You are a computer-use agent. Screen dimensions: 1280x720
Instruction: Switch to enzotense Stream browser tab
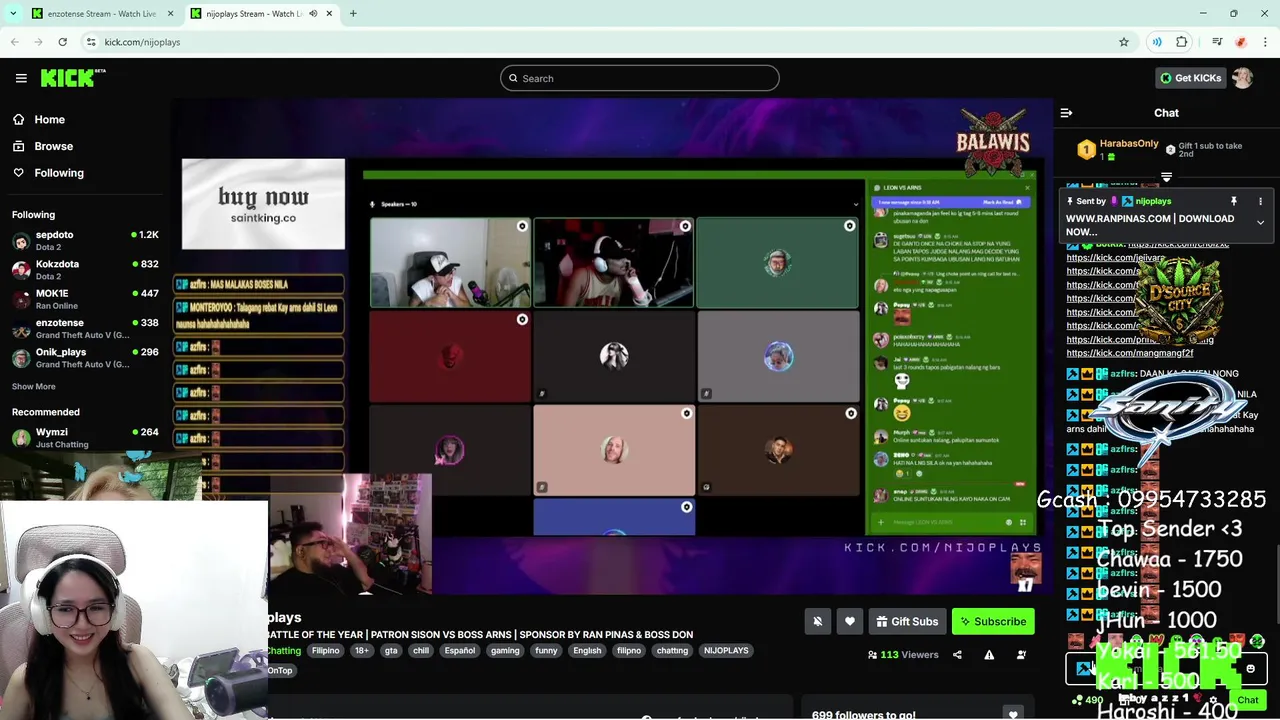pos(102,14)
